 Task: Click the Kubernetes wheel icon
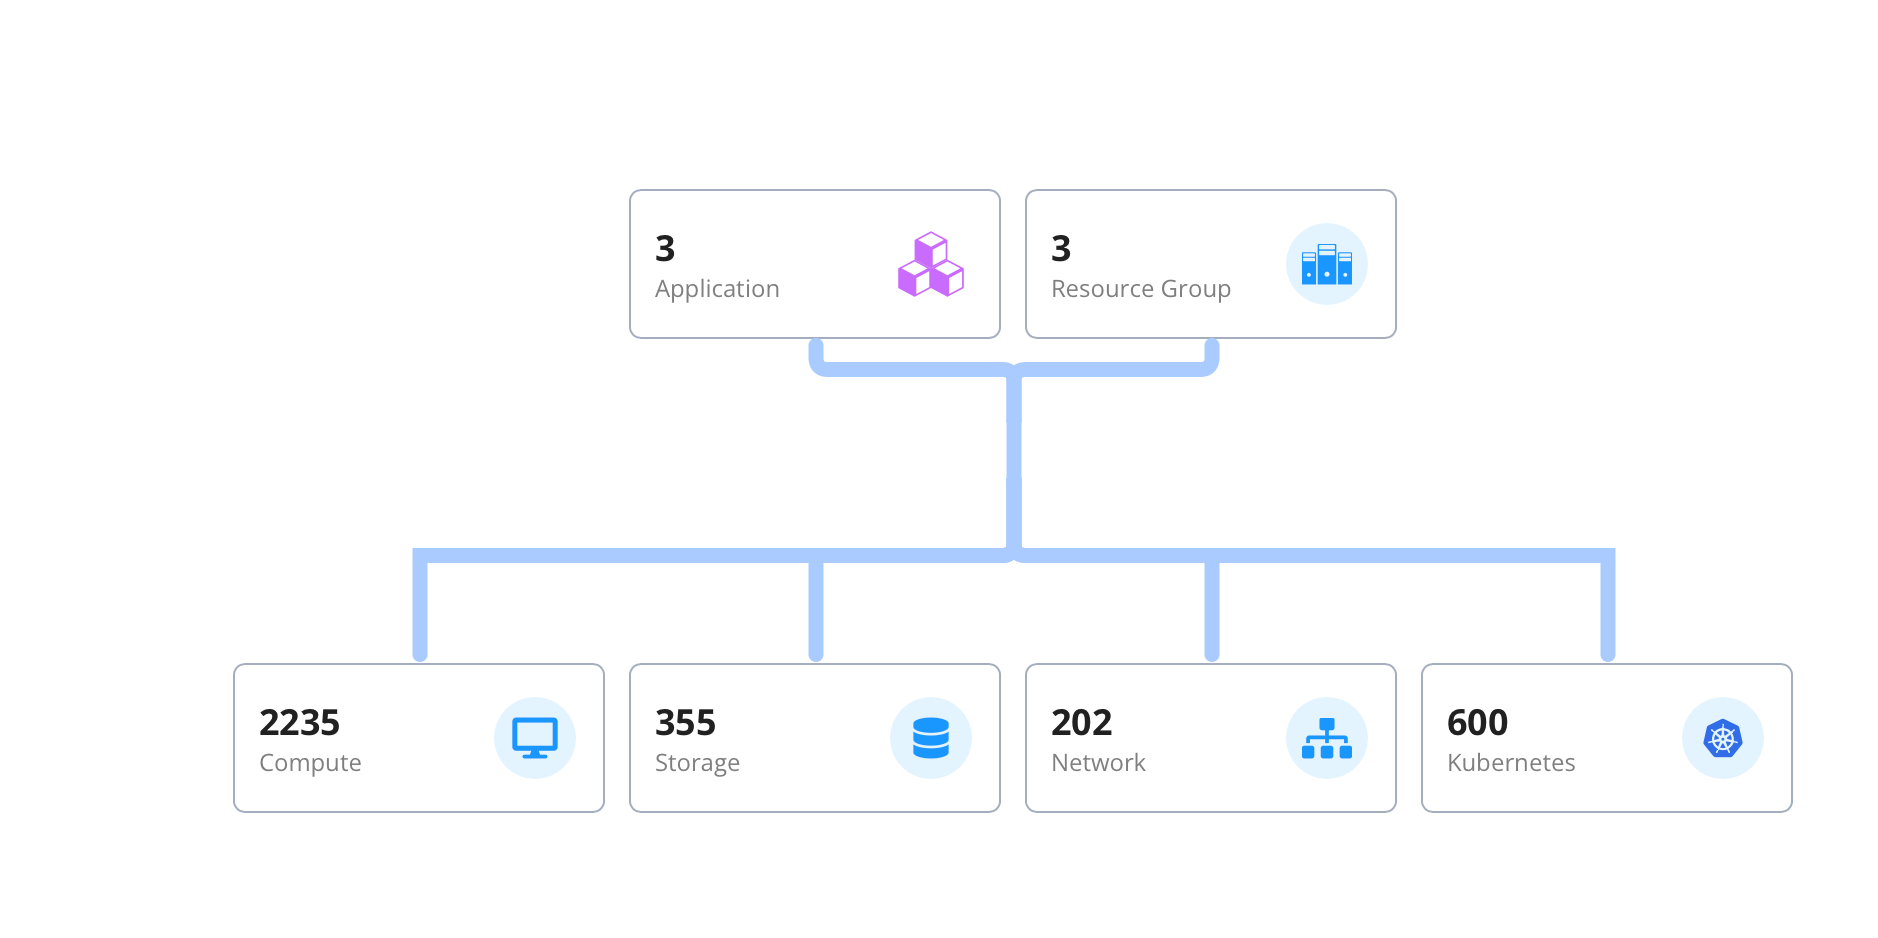(1722, 739)
